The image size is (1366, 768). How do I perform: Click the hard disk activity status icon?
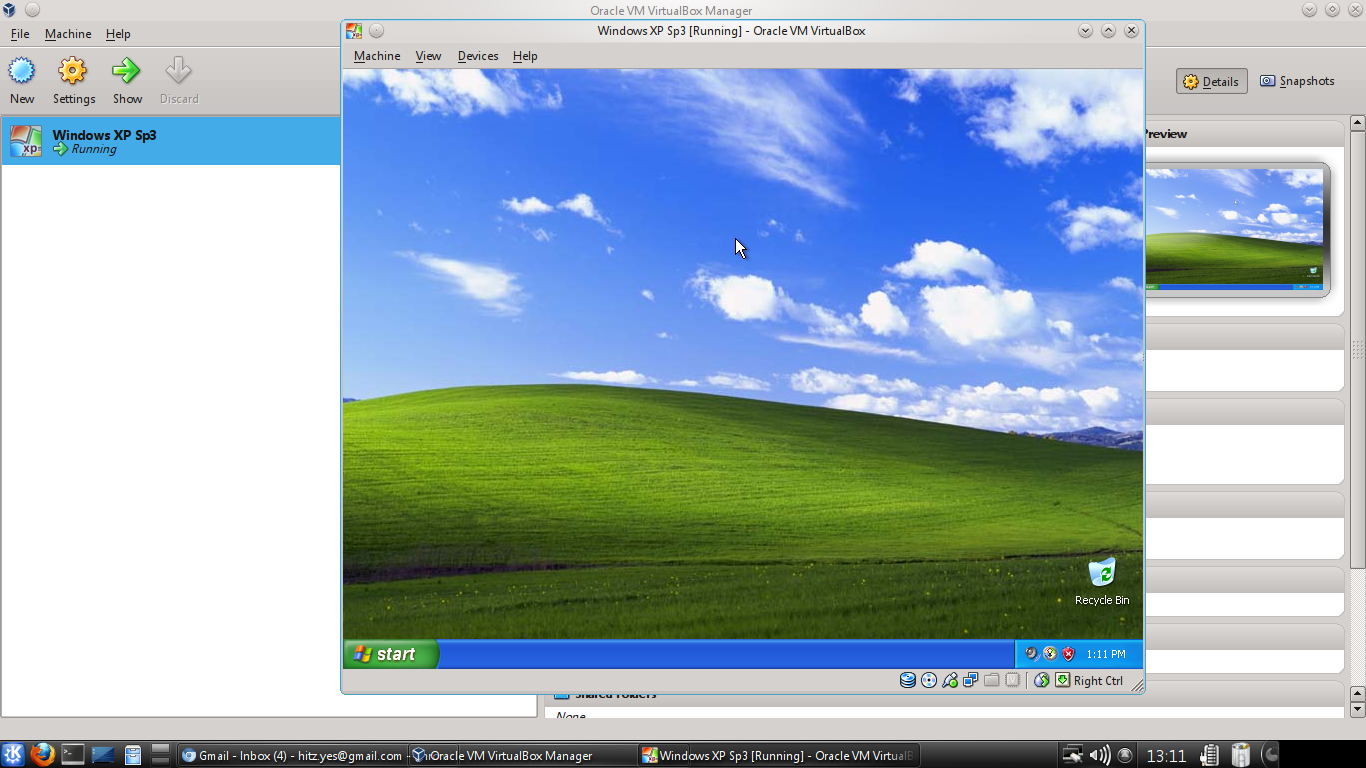[908, 680]
